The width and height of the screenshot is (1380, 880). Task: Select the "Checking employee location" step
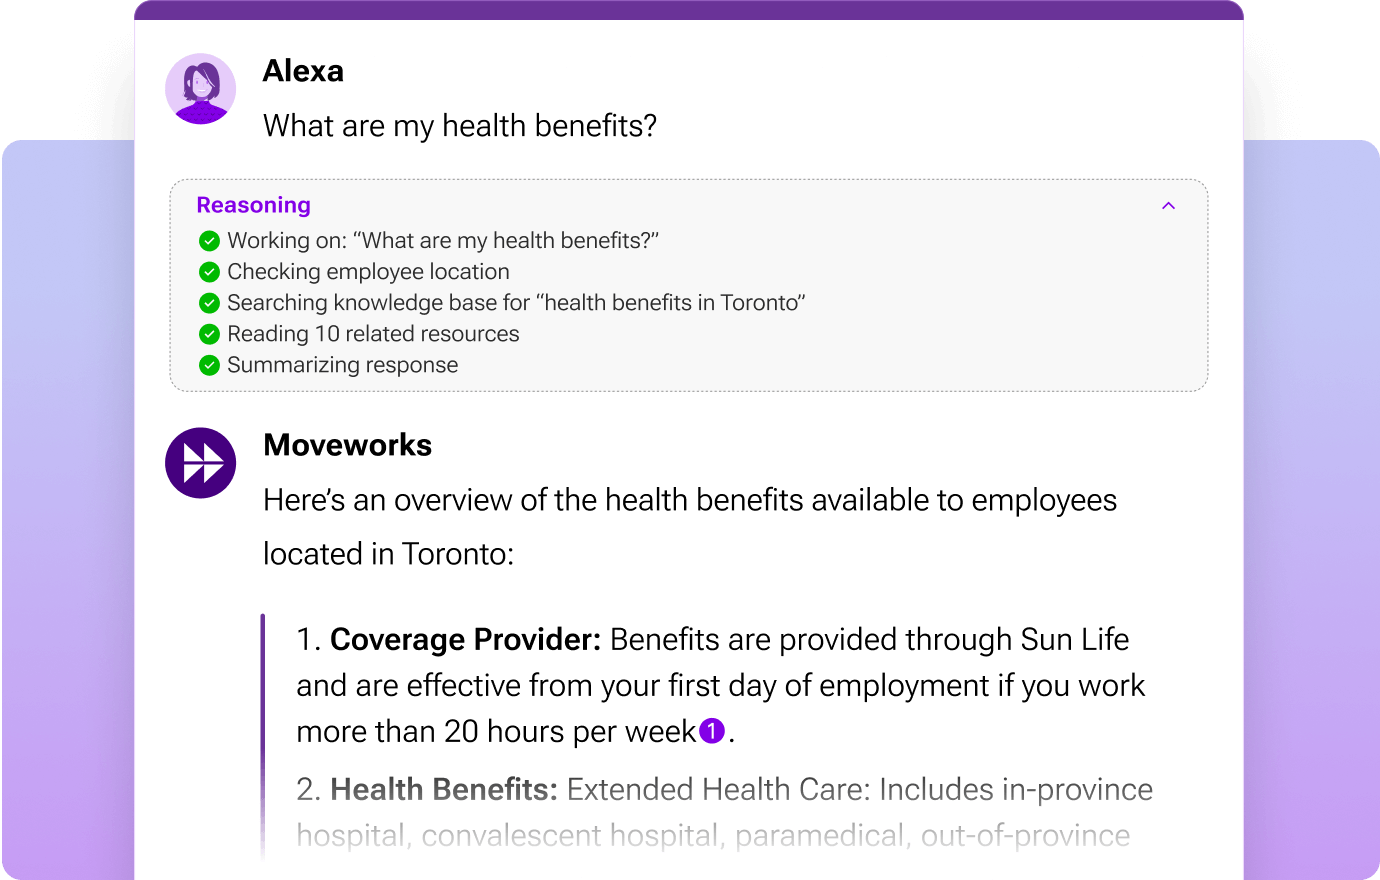(368, 272)
